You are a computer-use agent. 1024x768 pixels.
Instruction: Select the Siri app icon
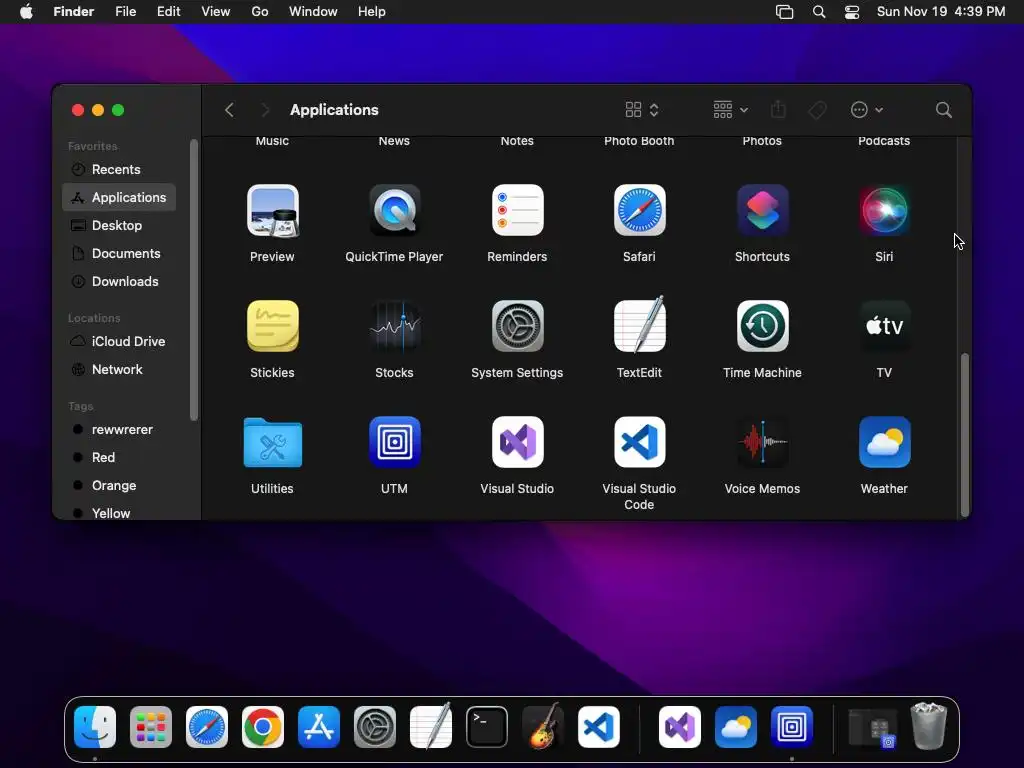[x=884, y=210]
